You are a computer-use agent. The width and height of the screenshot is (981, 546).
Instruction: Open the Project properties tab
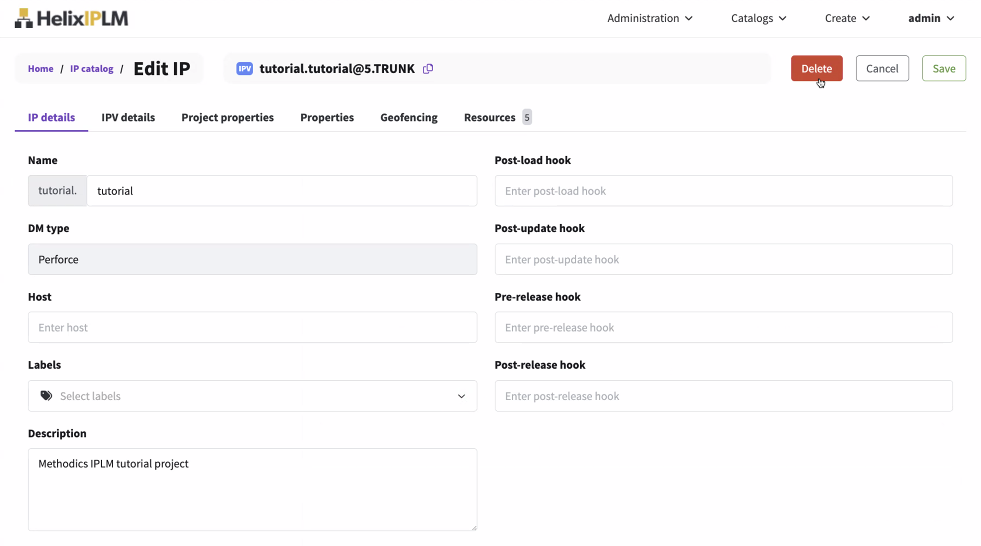(227, 117)
